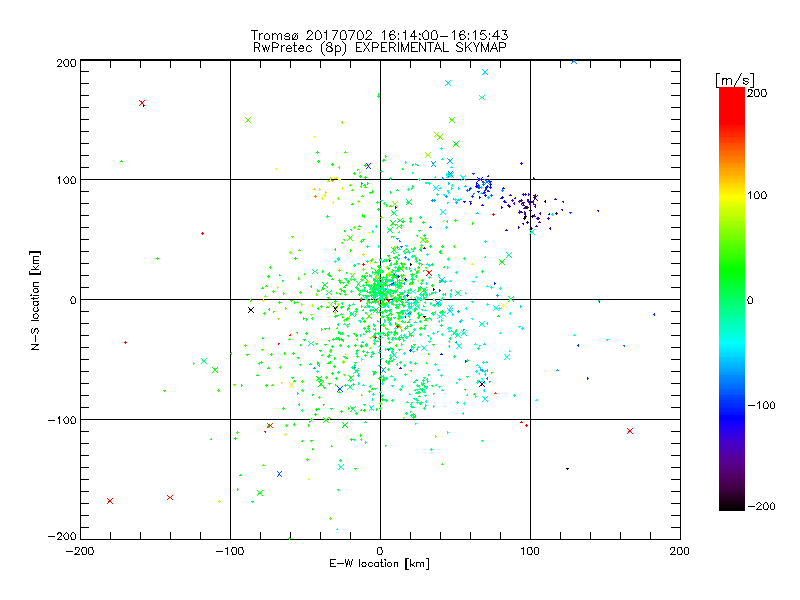
Task: Click the 'N-S location [km]' axis label
Action: tap(35, 300)
